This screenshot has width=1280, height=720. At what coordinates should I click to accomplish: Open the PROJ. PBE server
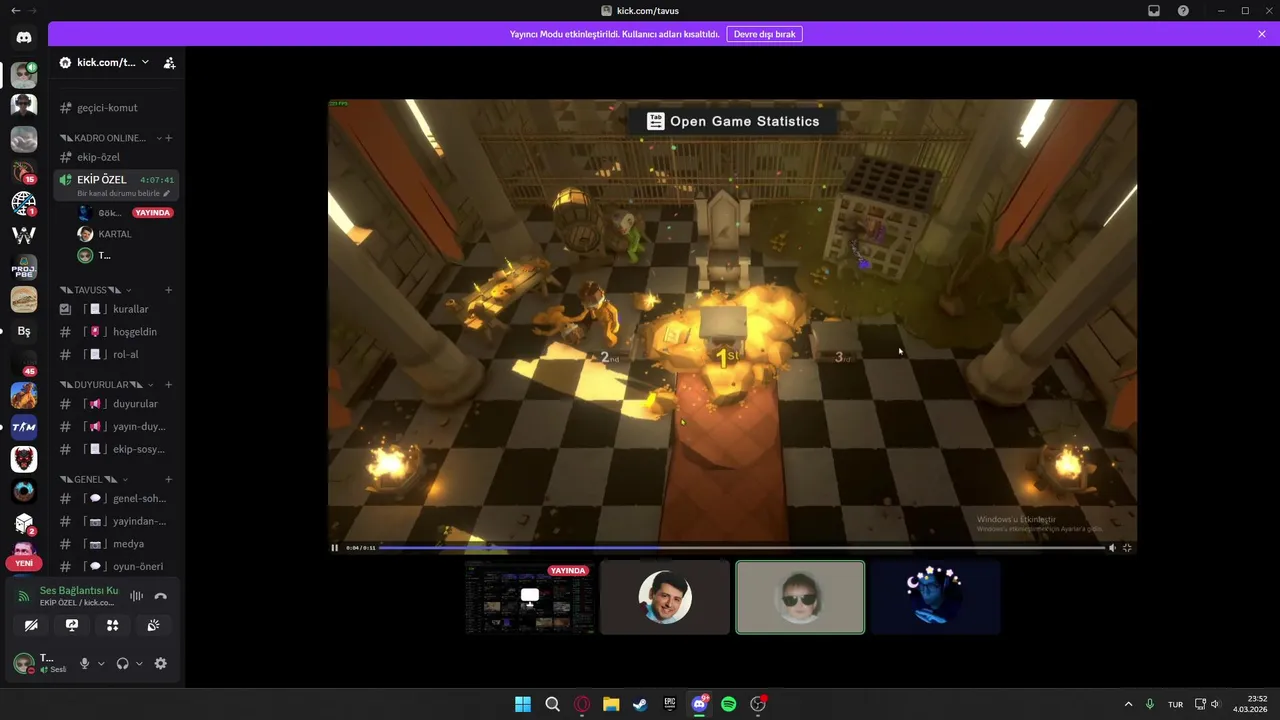click(24, 267)
